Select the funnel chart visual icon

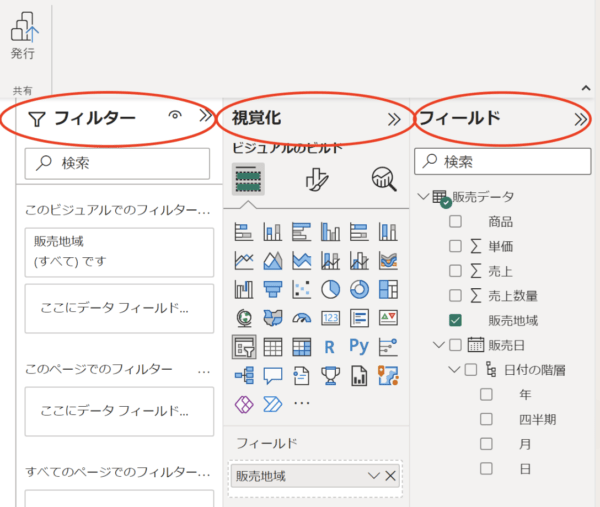point(273,290)
